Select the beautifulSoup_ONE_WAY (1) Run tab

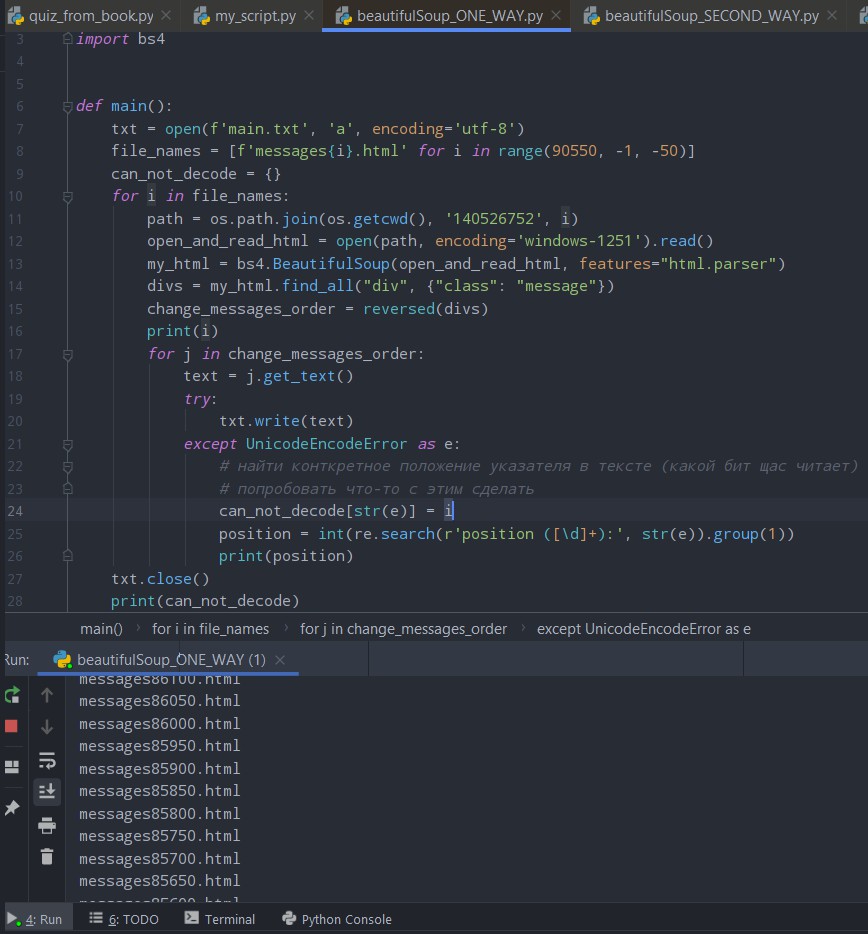[x=171, y=659]
